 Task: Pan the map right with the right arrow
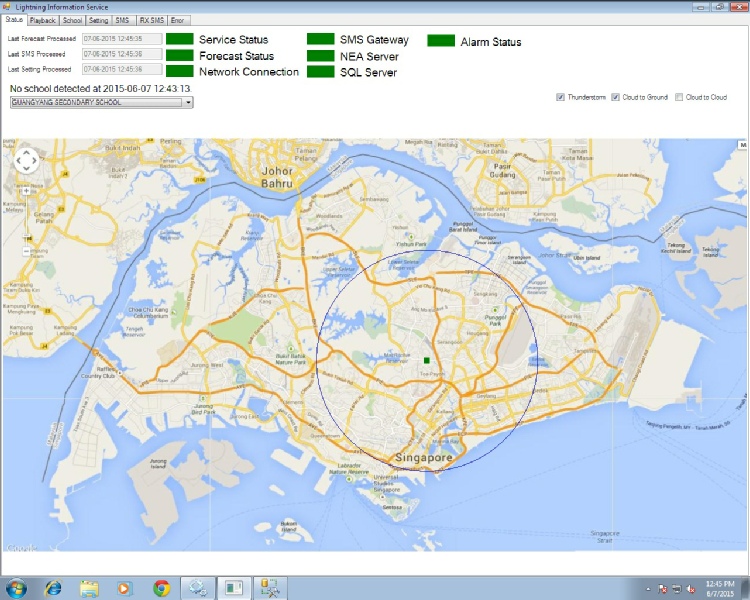click(34, 161)
